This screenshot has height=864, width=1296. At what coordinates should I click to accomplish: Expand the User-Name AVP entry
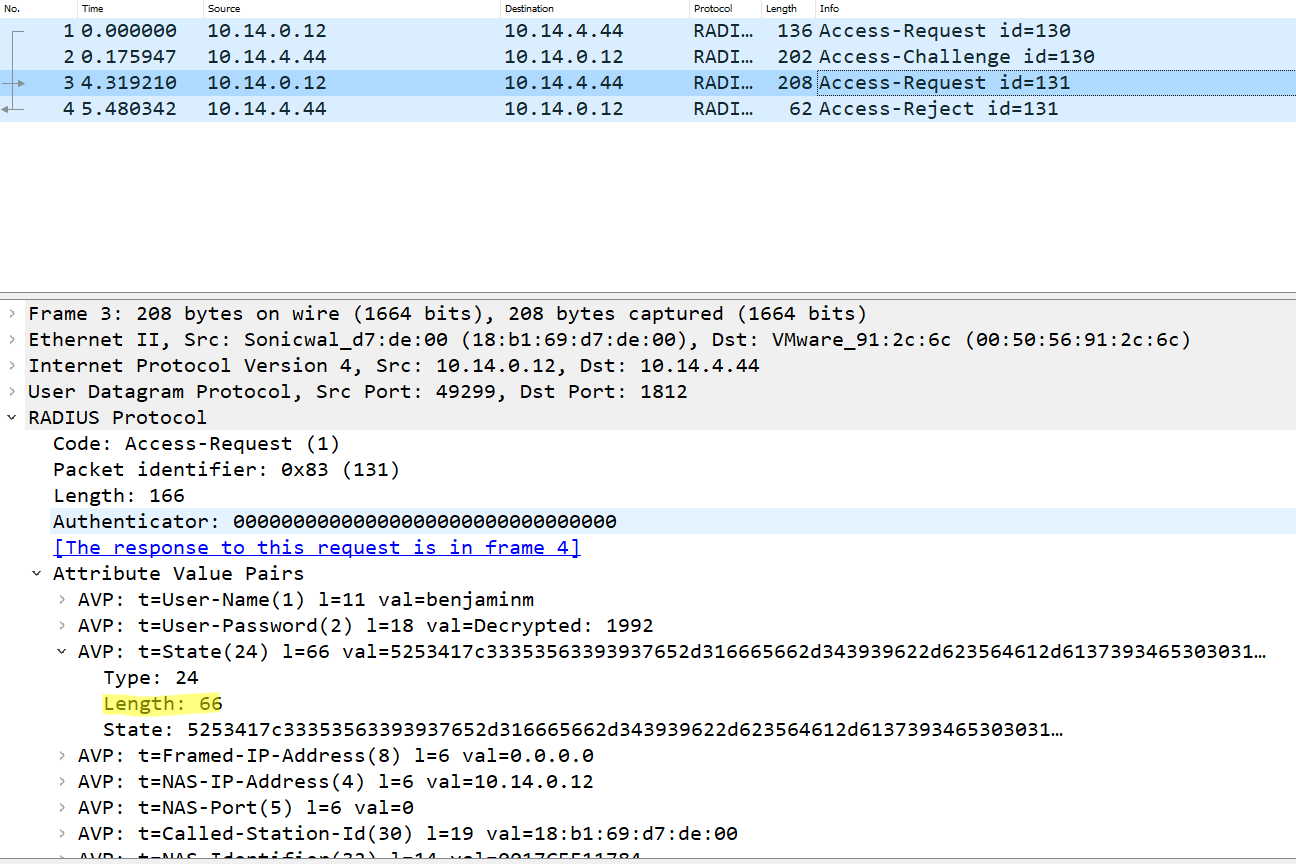pyautogui.click(x=62, y=599)
